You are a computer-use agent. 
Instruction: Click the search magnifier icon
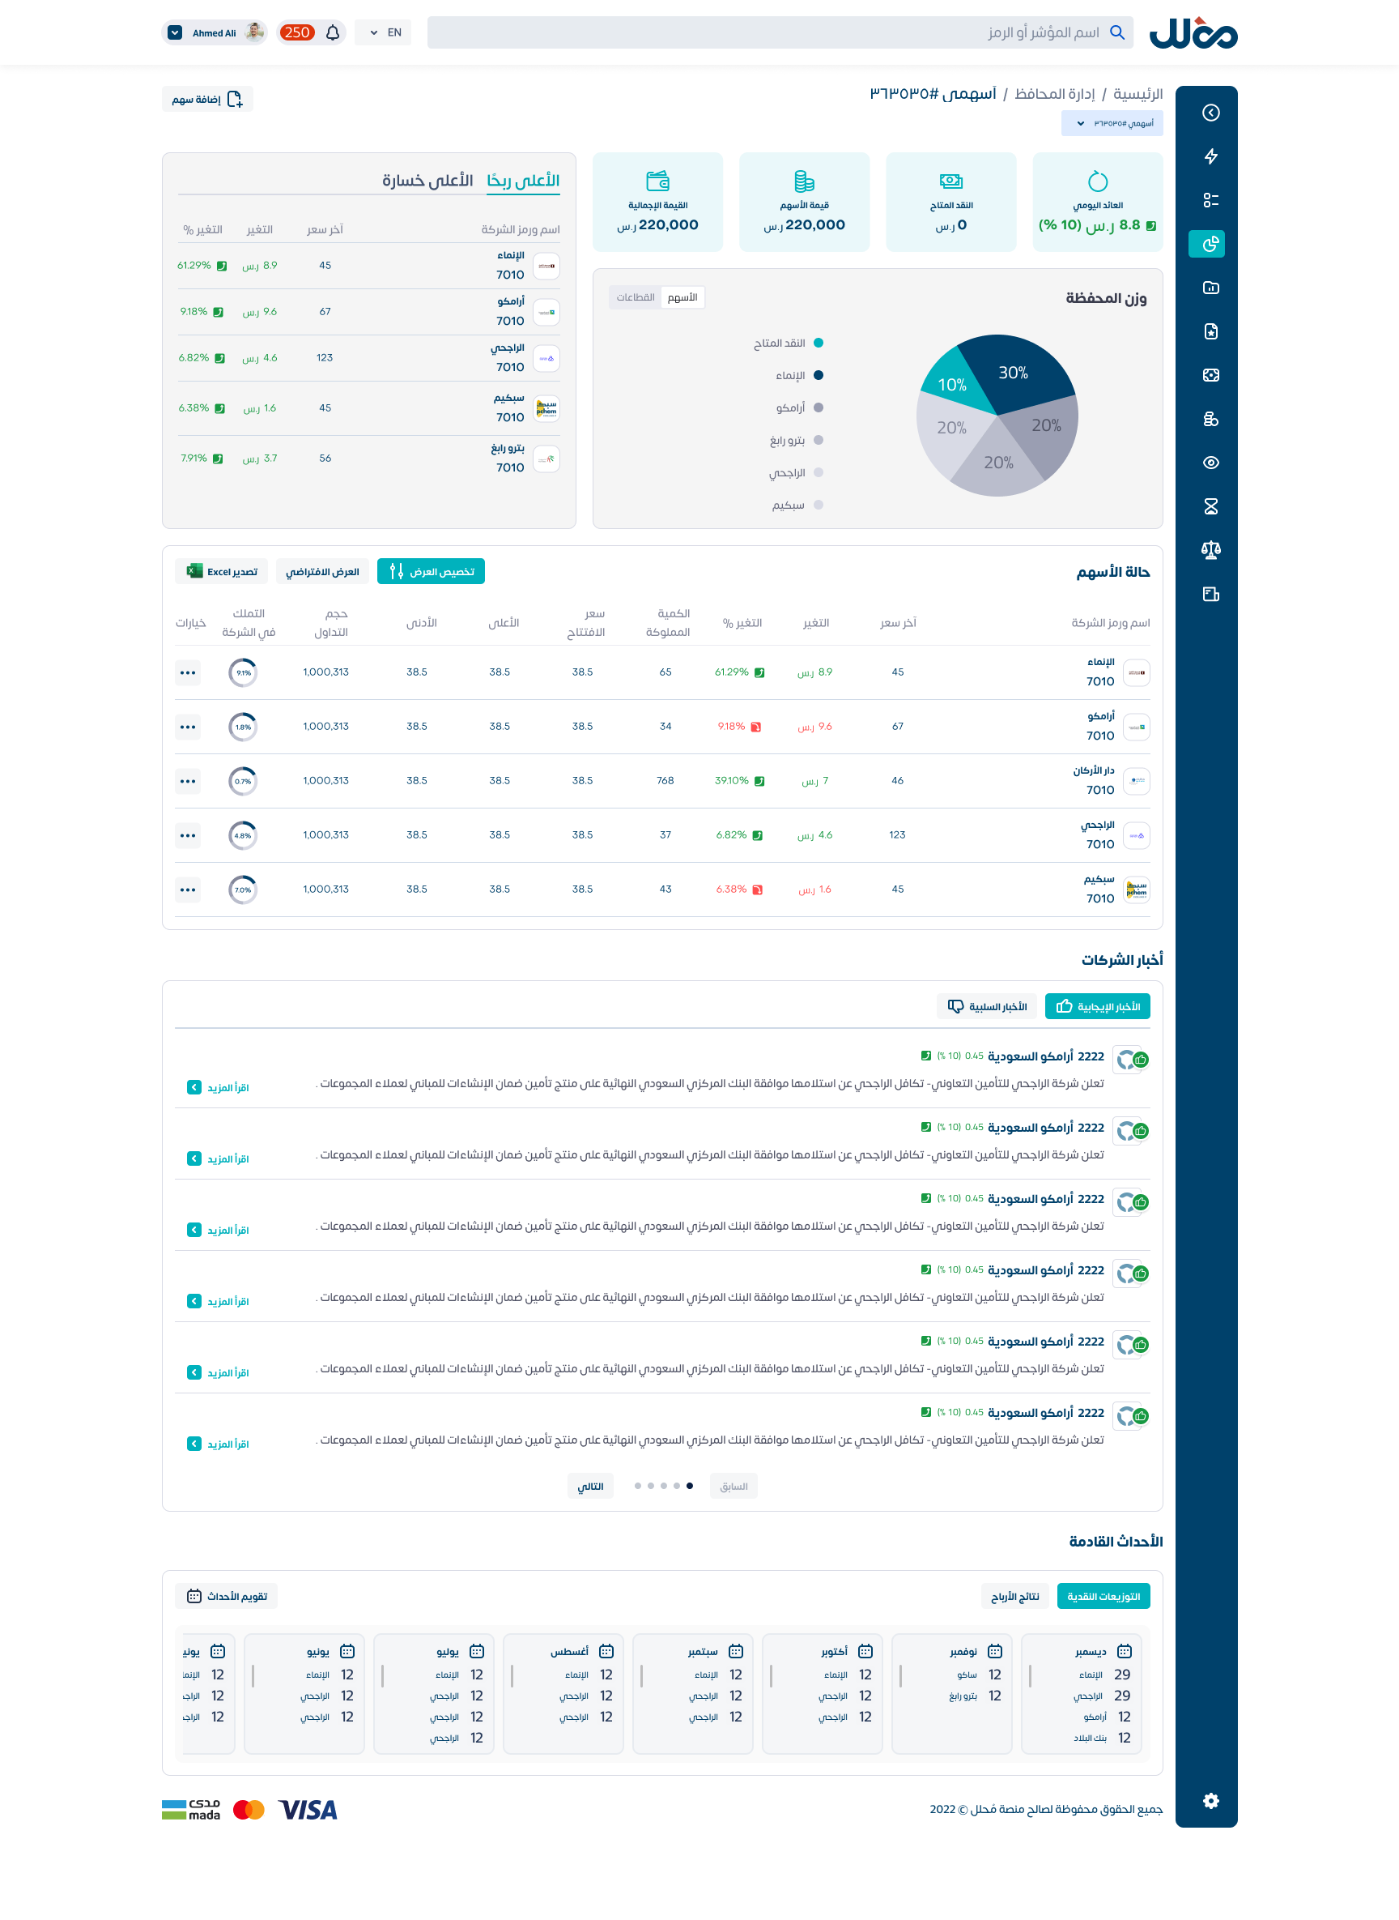[x=1117, y=32]
